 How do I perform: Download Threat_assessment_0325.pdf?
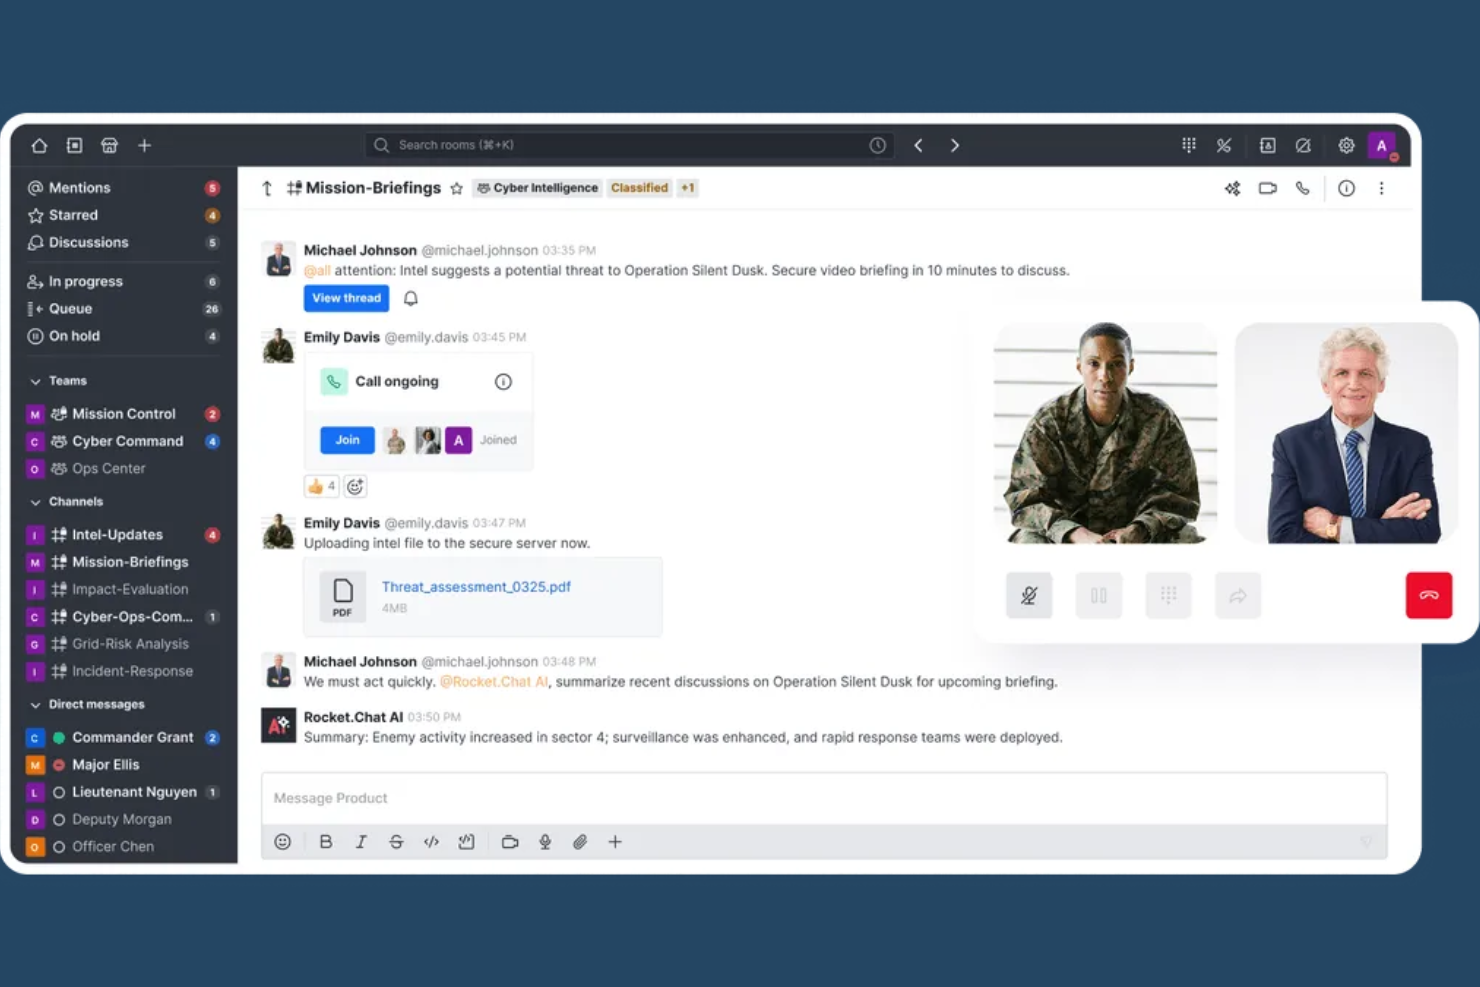476,587
